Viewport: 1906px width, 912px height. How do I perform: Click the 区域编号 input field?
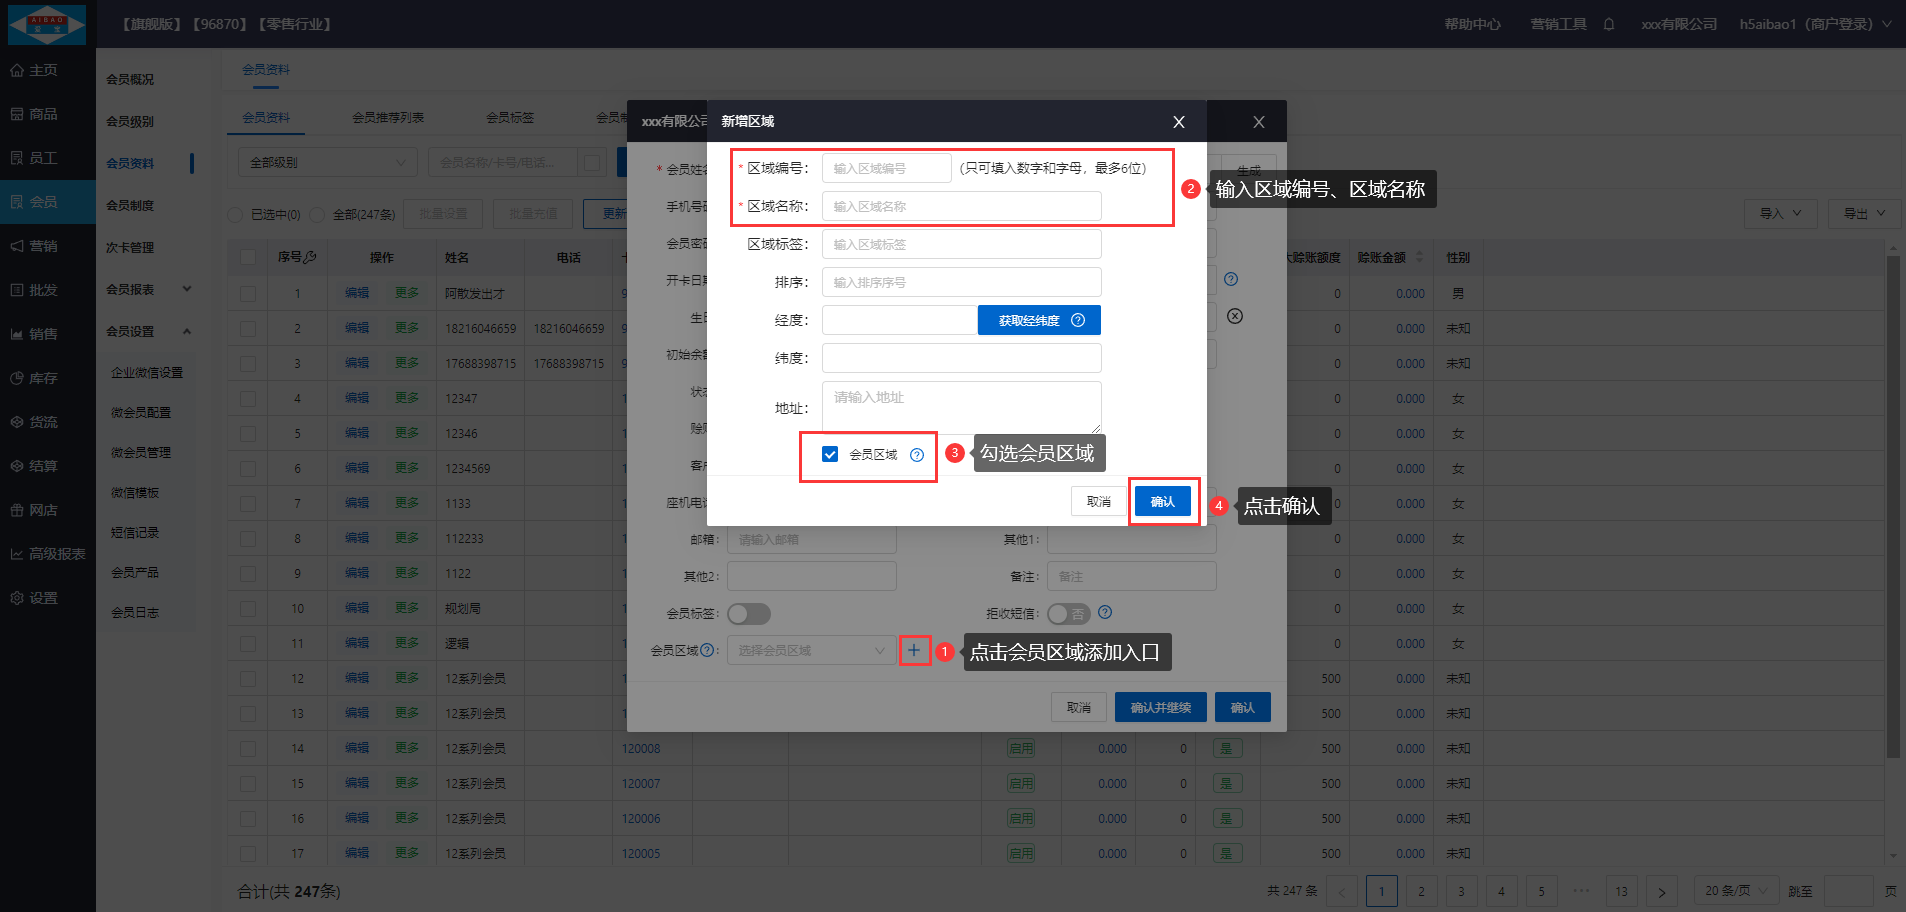pyautogui.click(x=886, y=168)
